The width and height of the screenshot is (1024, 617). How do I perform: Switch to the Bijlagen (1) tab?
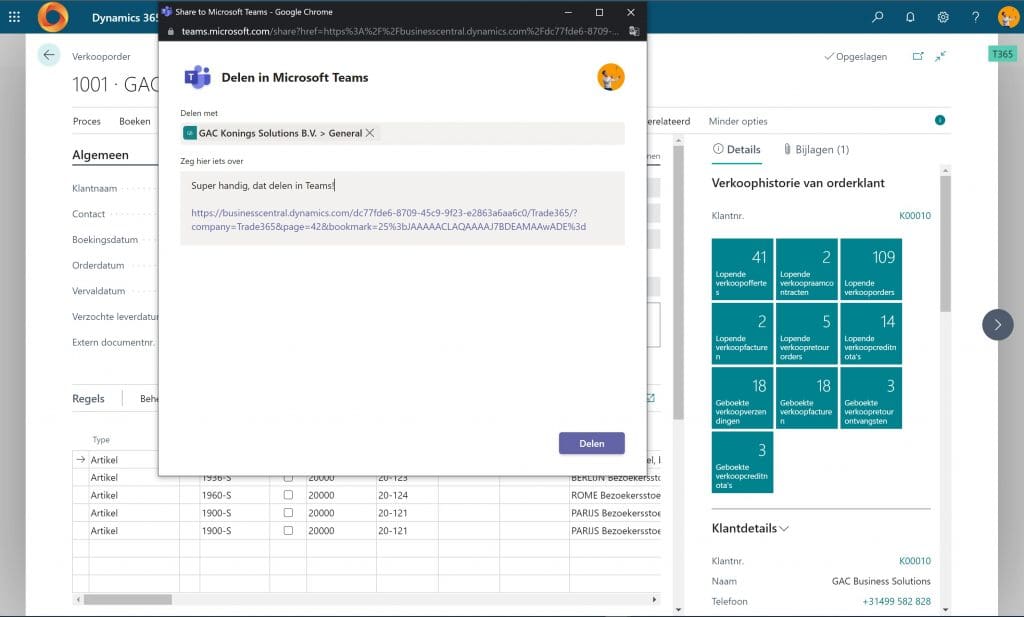pyautogui.click(x=816, y=150)
